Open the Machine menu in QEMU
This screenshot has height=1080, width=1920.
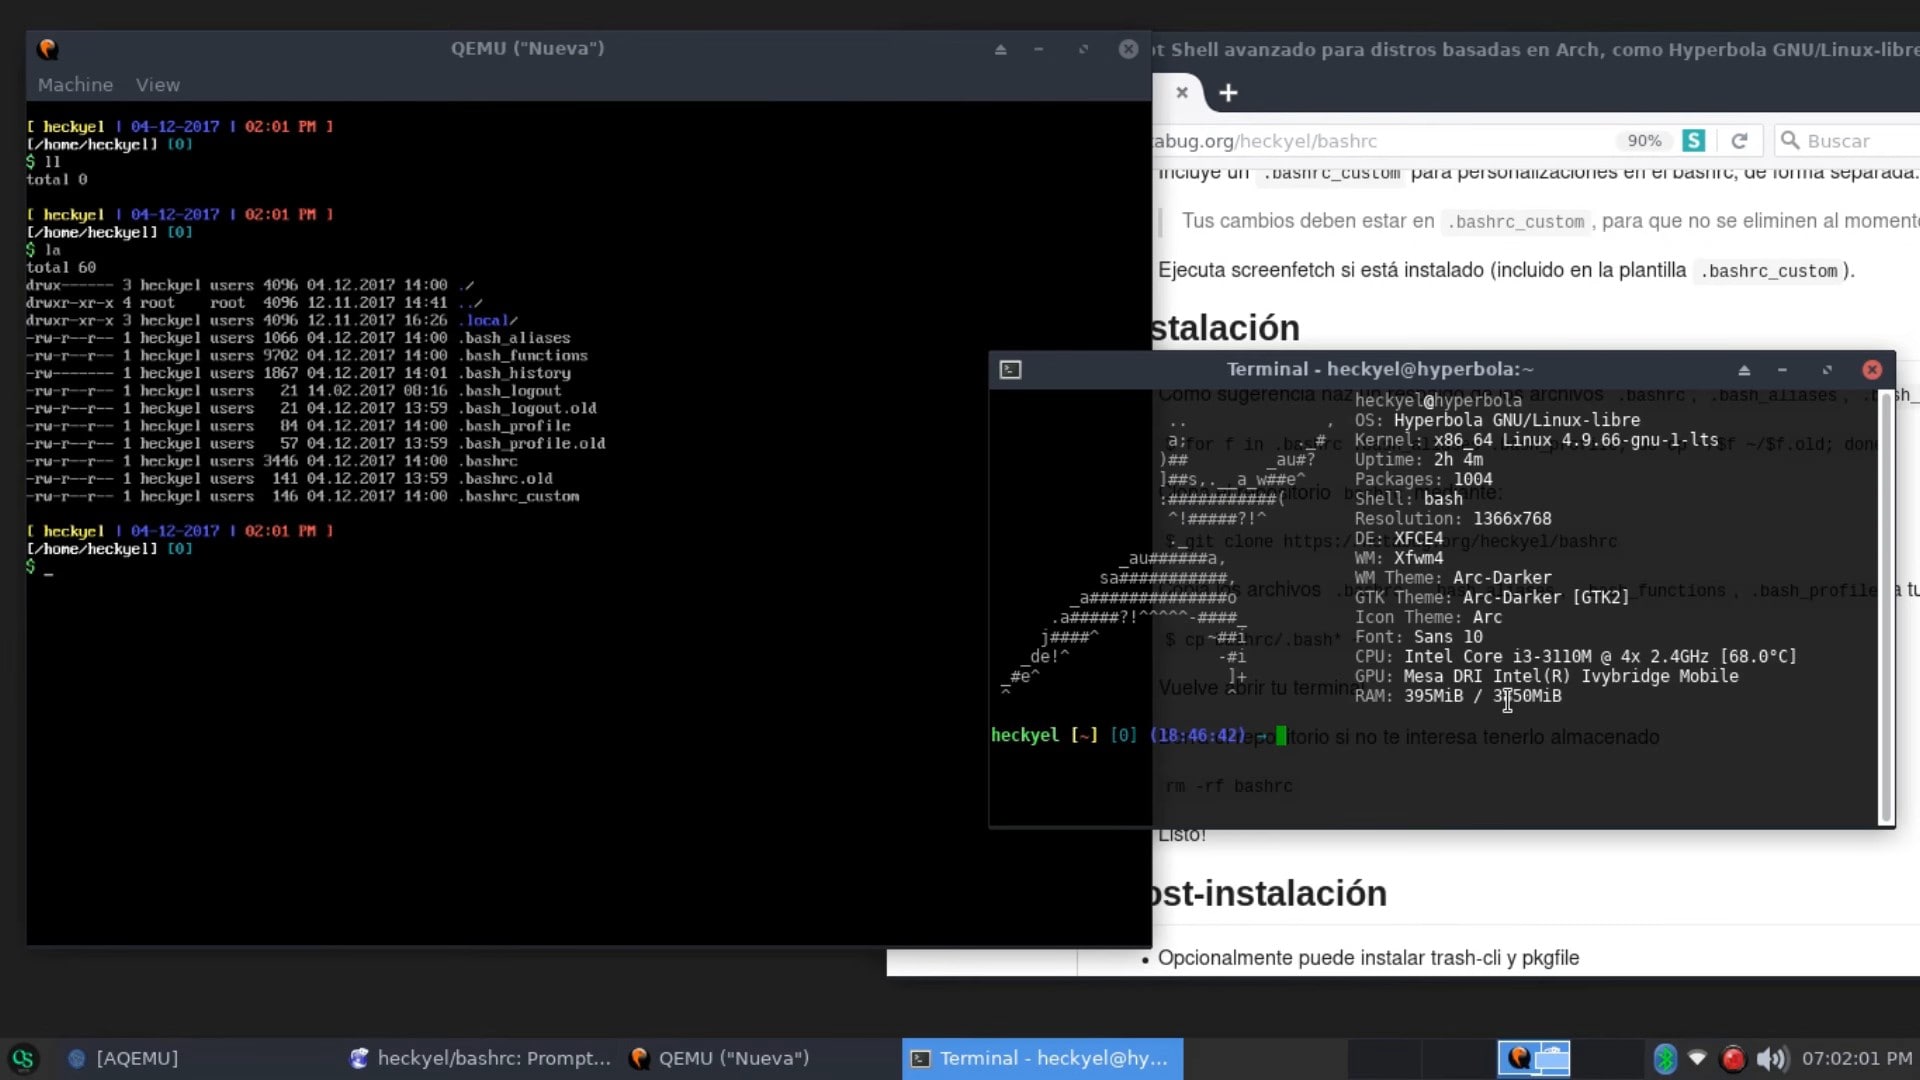[75, 85]
